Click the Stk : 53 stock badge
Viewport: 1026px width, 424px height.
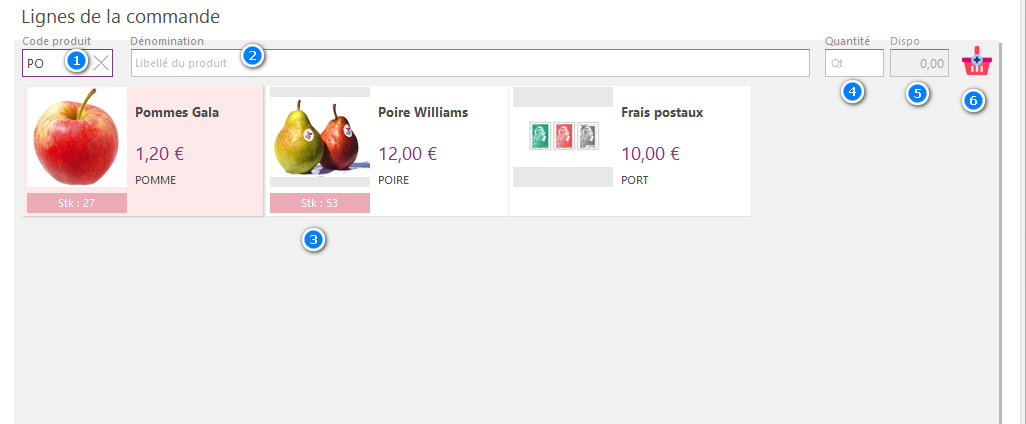pyautogui.click(x=319, y=203)
